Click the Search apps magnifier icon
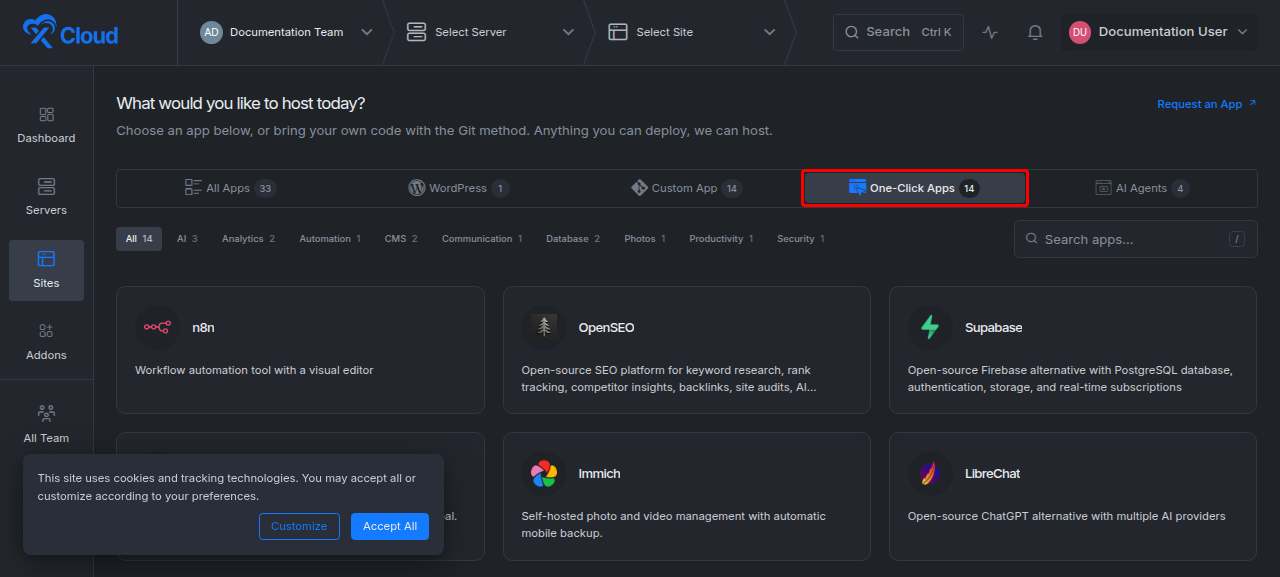 [x=1032, y=239]
